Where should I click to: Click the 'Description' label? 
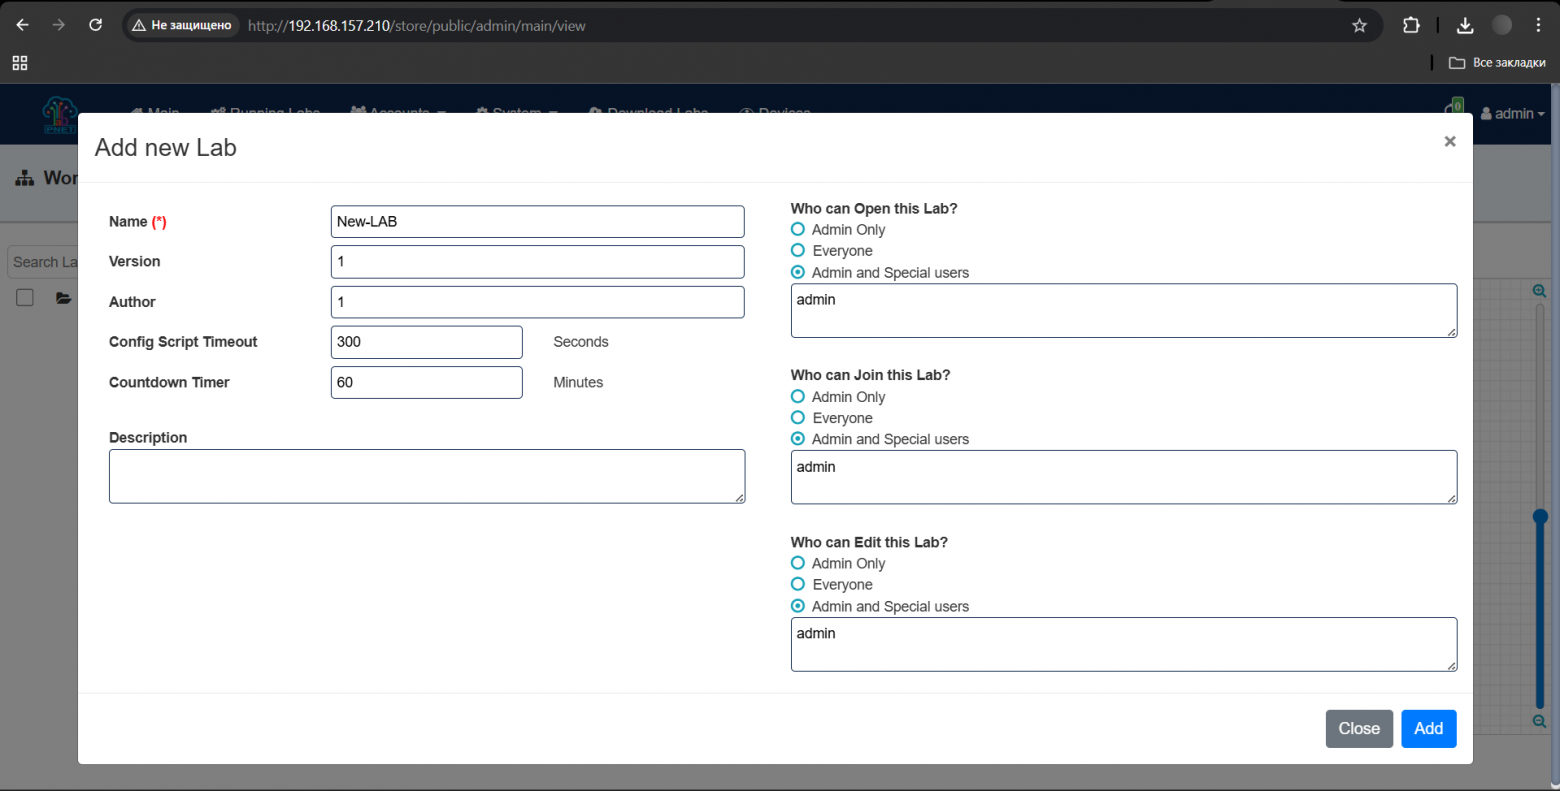click(148, 438)
